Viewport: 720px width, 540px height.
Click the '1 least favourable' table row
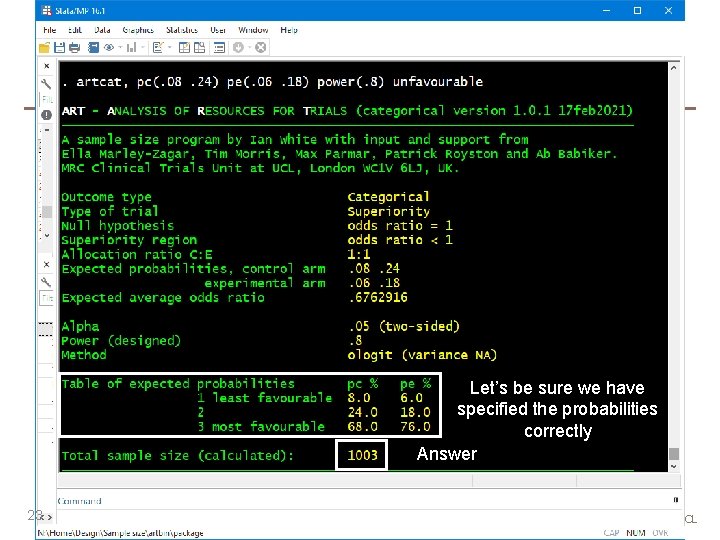(x=310, y=398)
